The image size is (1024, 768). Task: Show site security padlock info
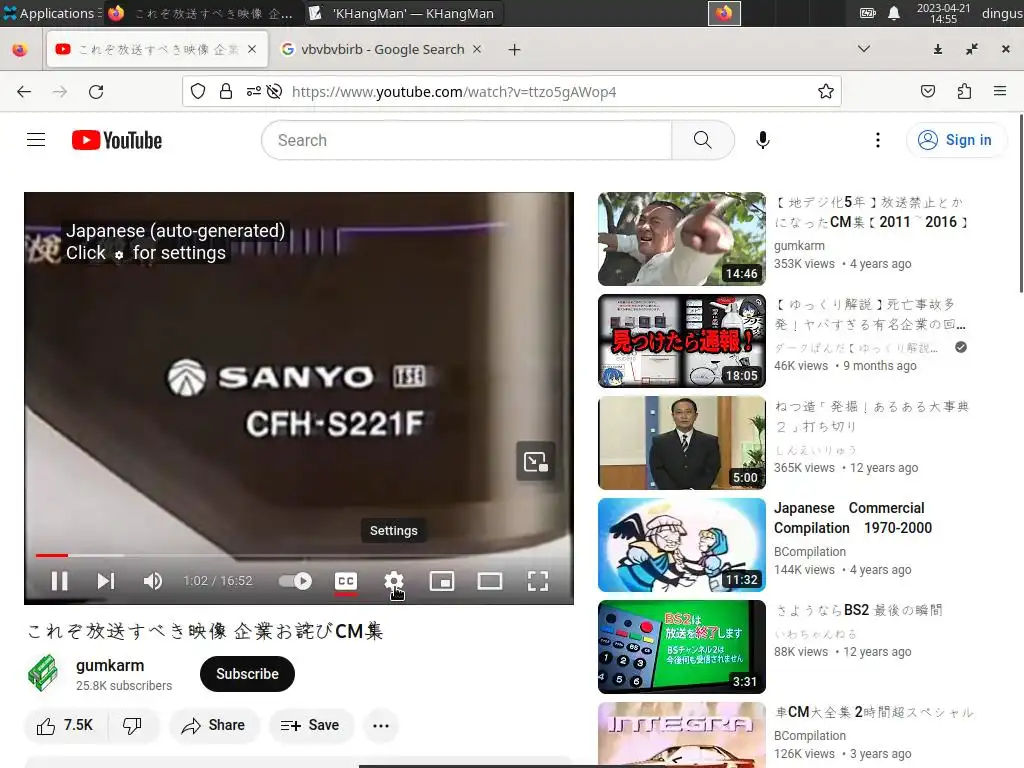point(226,91)
